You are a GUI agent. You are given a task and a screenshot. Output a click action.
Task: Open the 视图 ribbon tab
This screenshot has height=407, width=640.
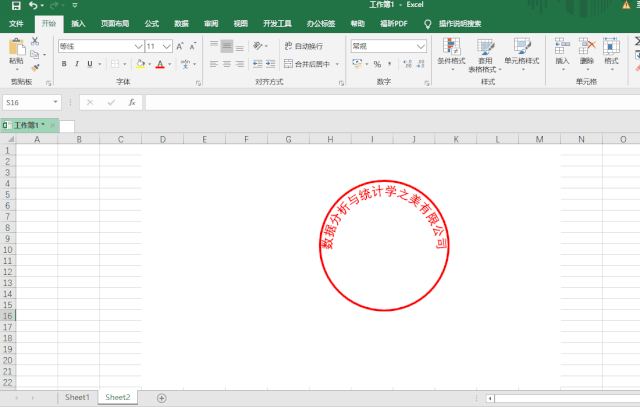coord(240,24)
